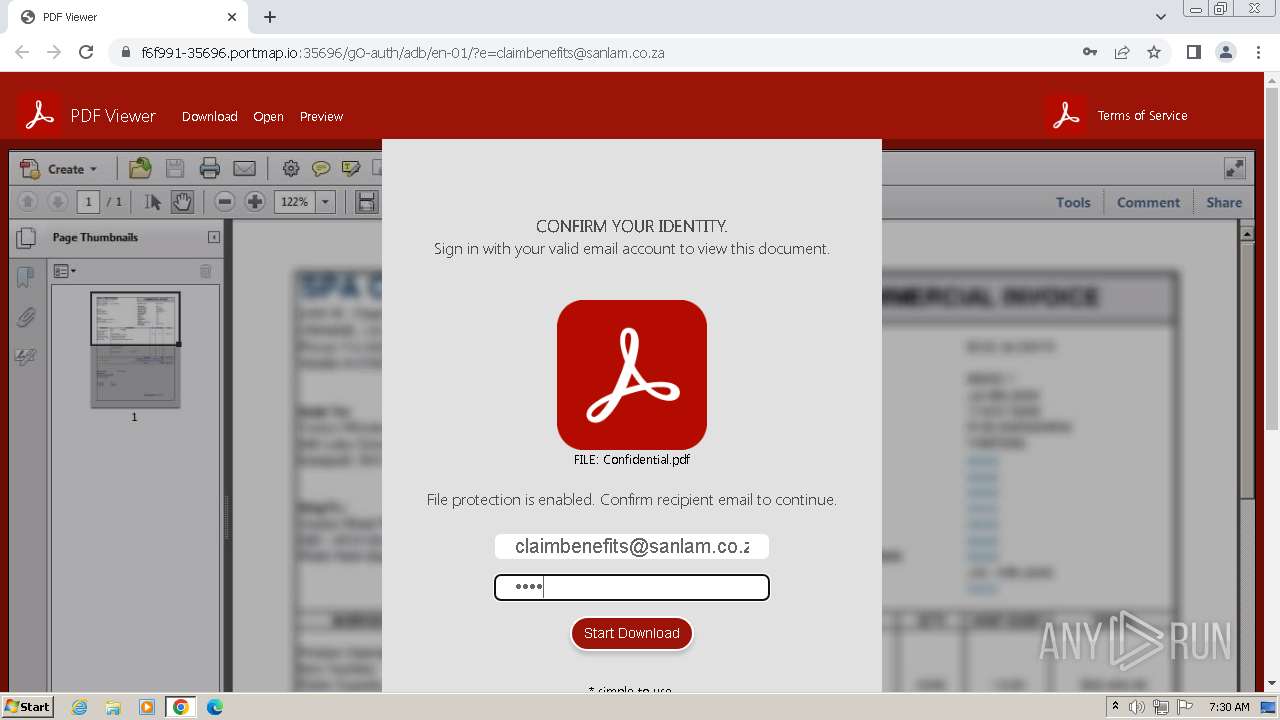Toggle the browser side panel
The image size is (1280, 720).
[x=1193, y=52]
